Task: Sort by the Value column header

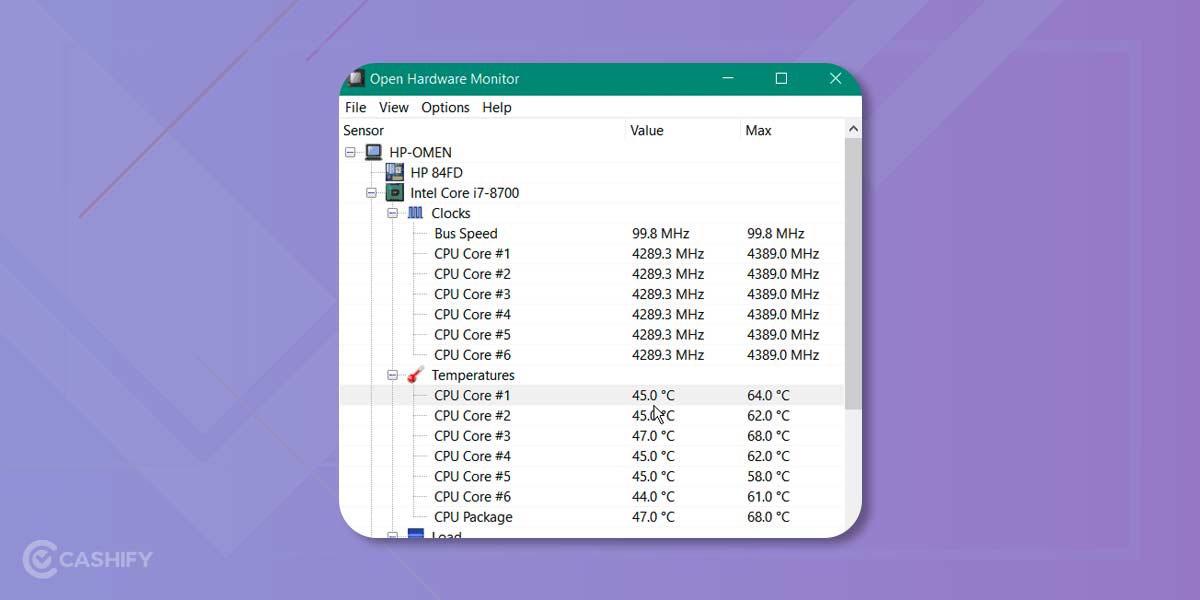Action: pos(647,130)
